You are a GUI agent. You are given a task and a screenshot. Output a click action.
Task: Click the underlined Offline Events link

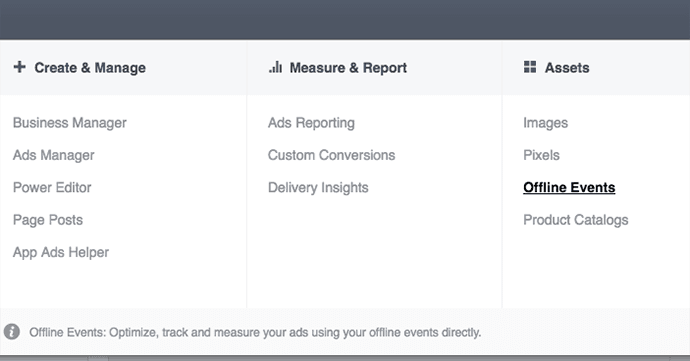click(x=569, y=188)
